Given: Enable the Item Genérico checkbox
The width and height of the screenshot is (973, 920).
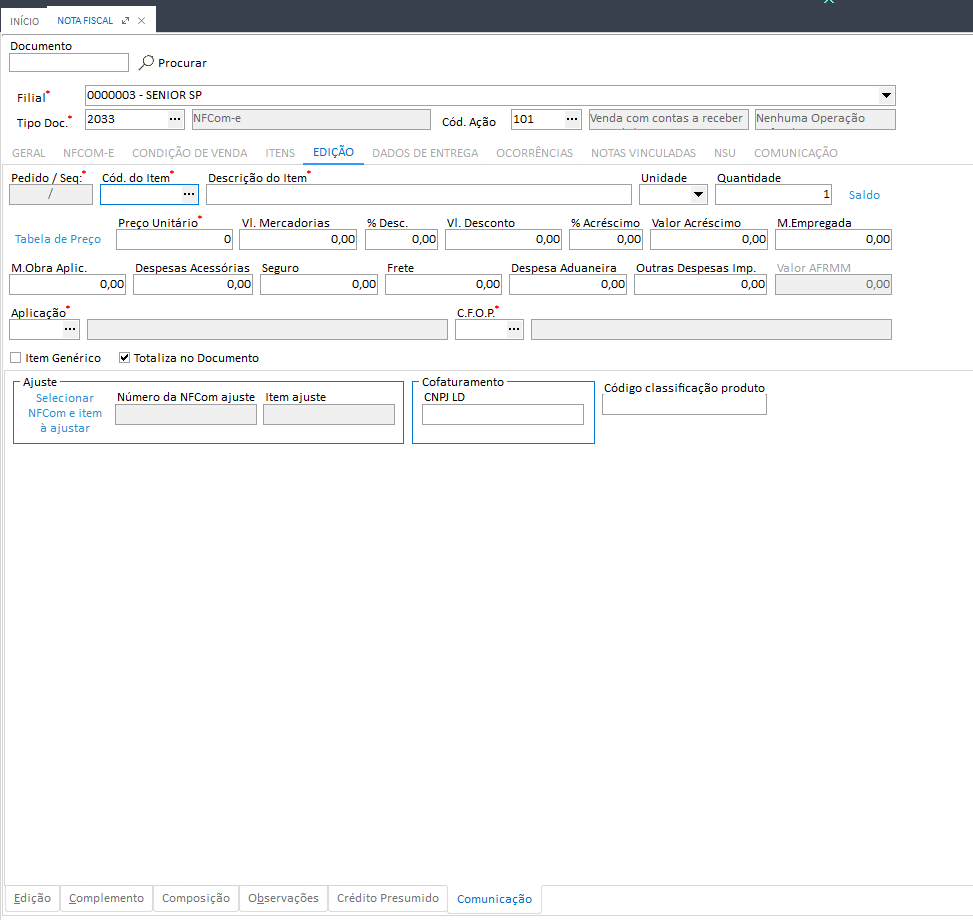Looking at the screenshot, I should point(16,358).
